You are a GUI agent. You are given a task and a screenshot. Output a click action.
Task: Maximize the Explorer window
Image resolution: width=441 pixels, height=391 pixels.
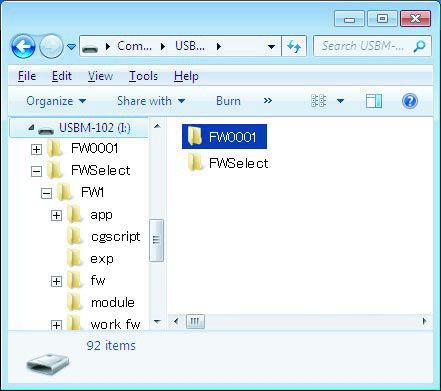pos(382,19)
